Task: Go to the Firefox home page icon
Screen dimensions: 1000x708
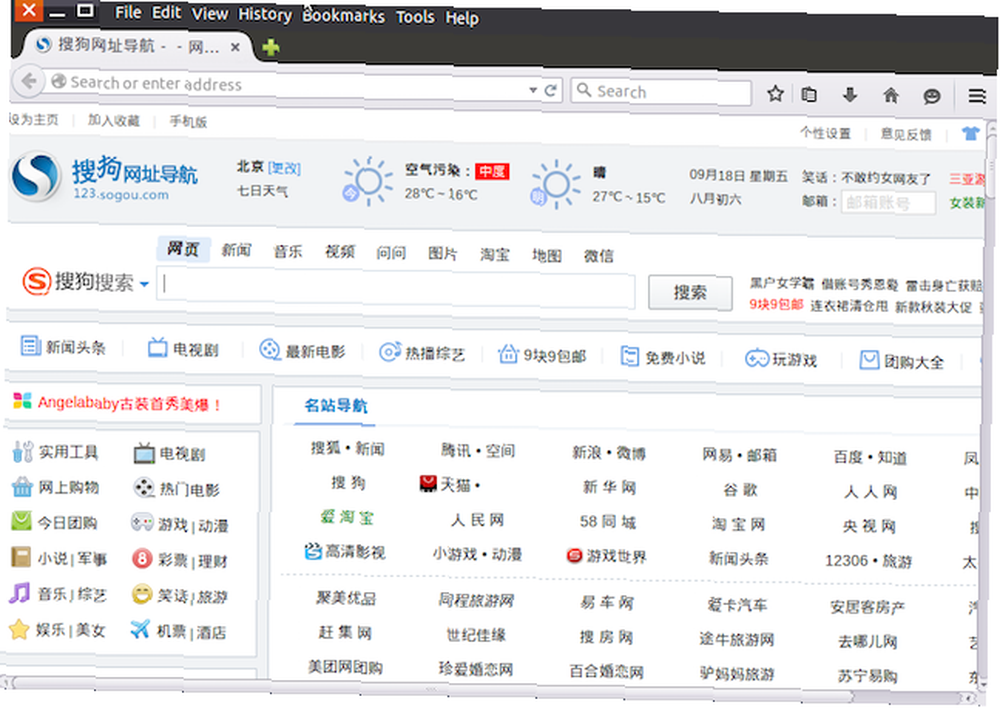Action: tap(890, 96)
